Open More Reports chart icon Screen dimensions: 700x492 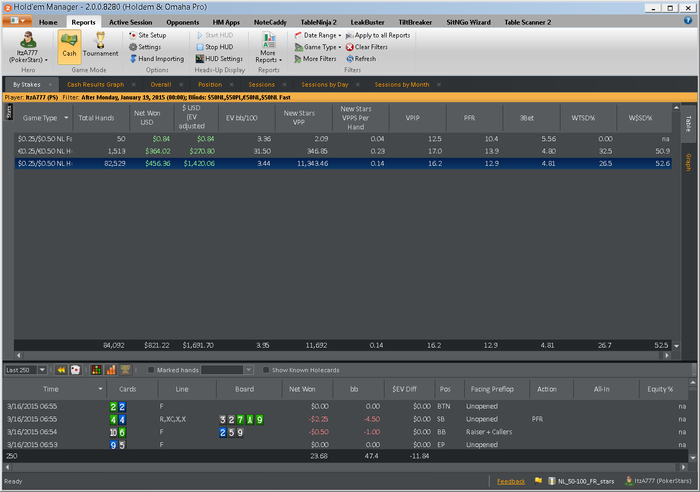(268, 42)
